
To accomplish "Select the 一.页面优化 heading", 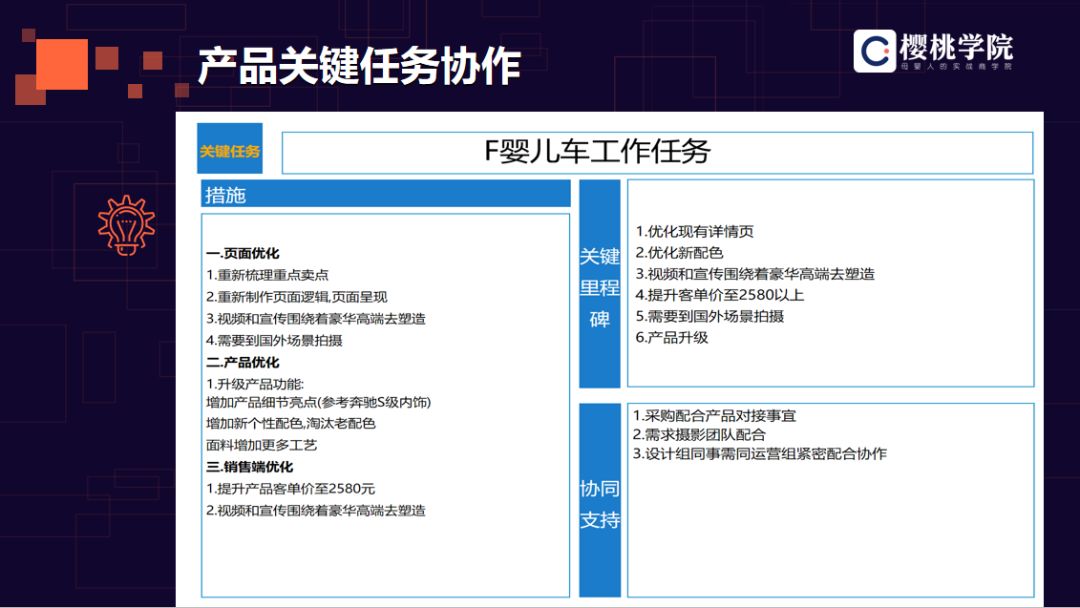I will 243,253.
